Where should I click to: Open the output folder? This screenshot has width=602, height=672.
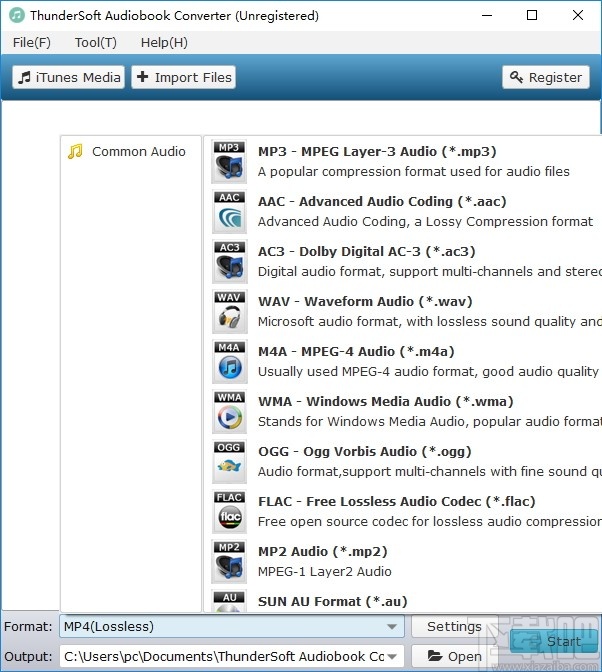[x=454, y=656]
